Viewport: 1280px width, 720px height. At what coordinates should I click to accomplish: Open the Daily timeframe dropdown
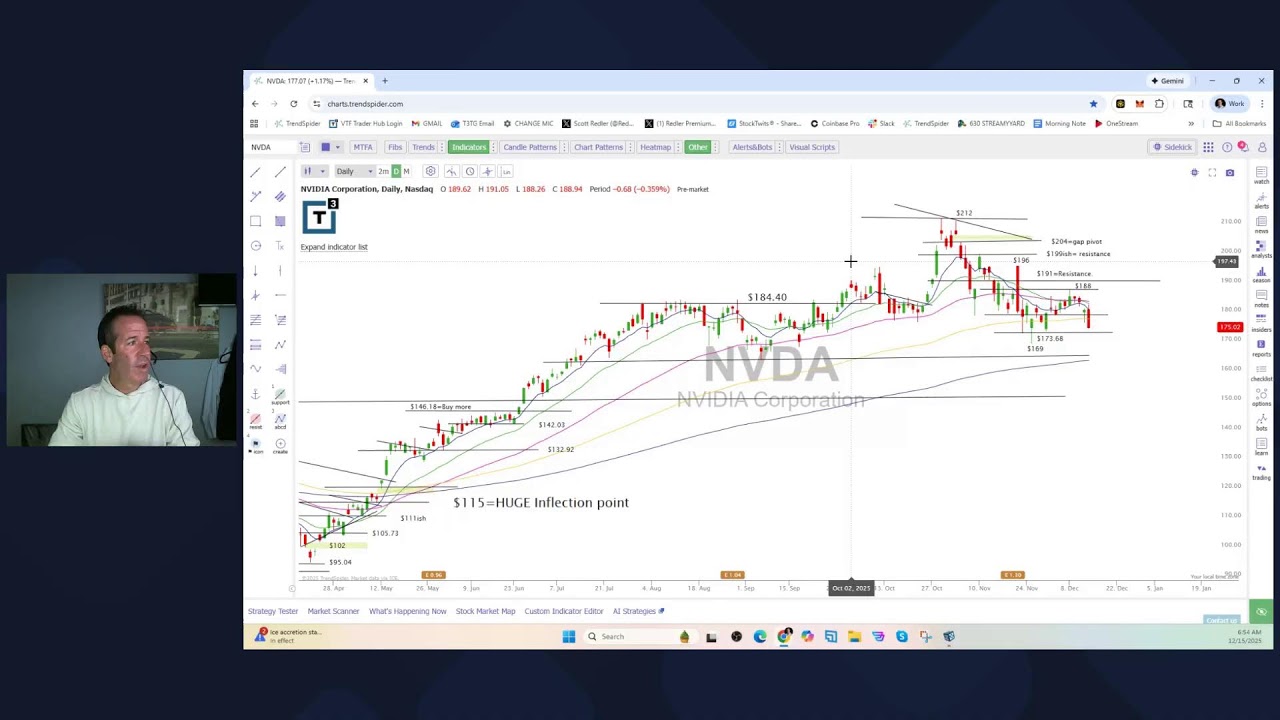coord(354,171)
